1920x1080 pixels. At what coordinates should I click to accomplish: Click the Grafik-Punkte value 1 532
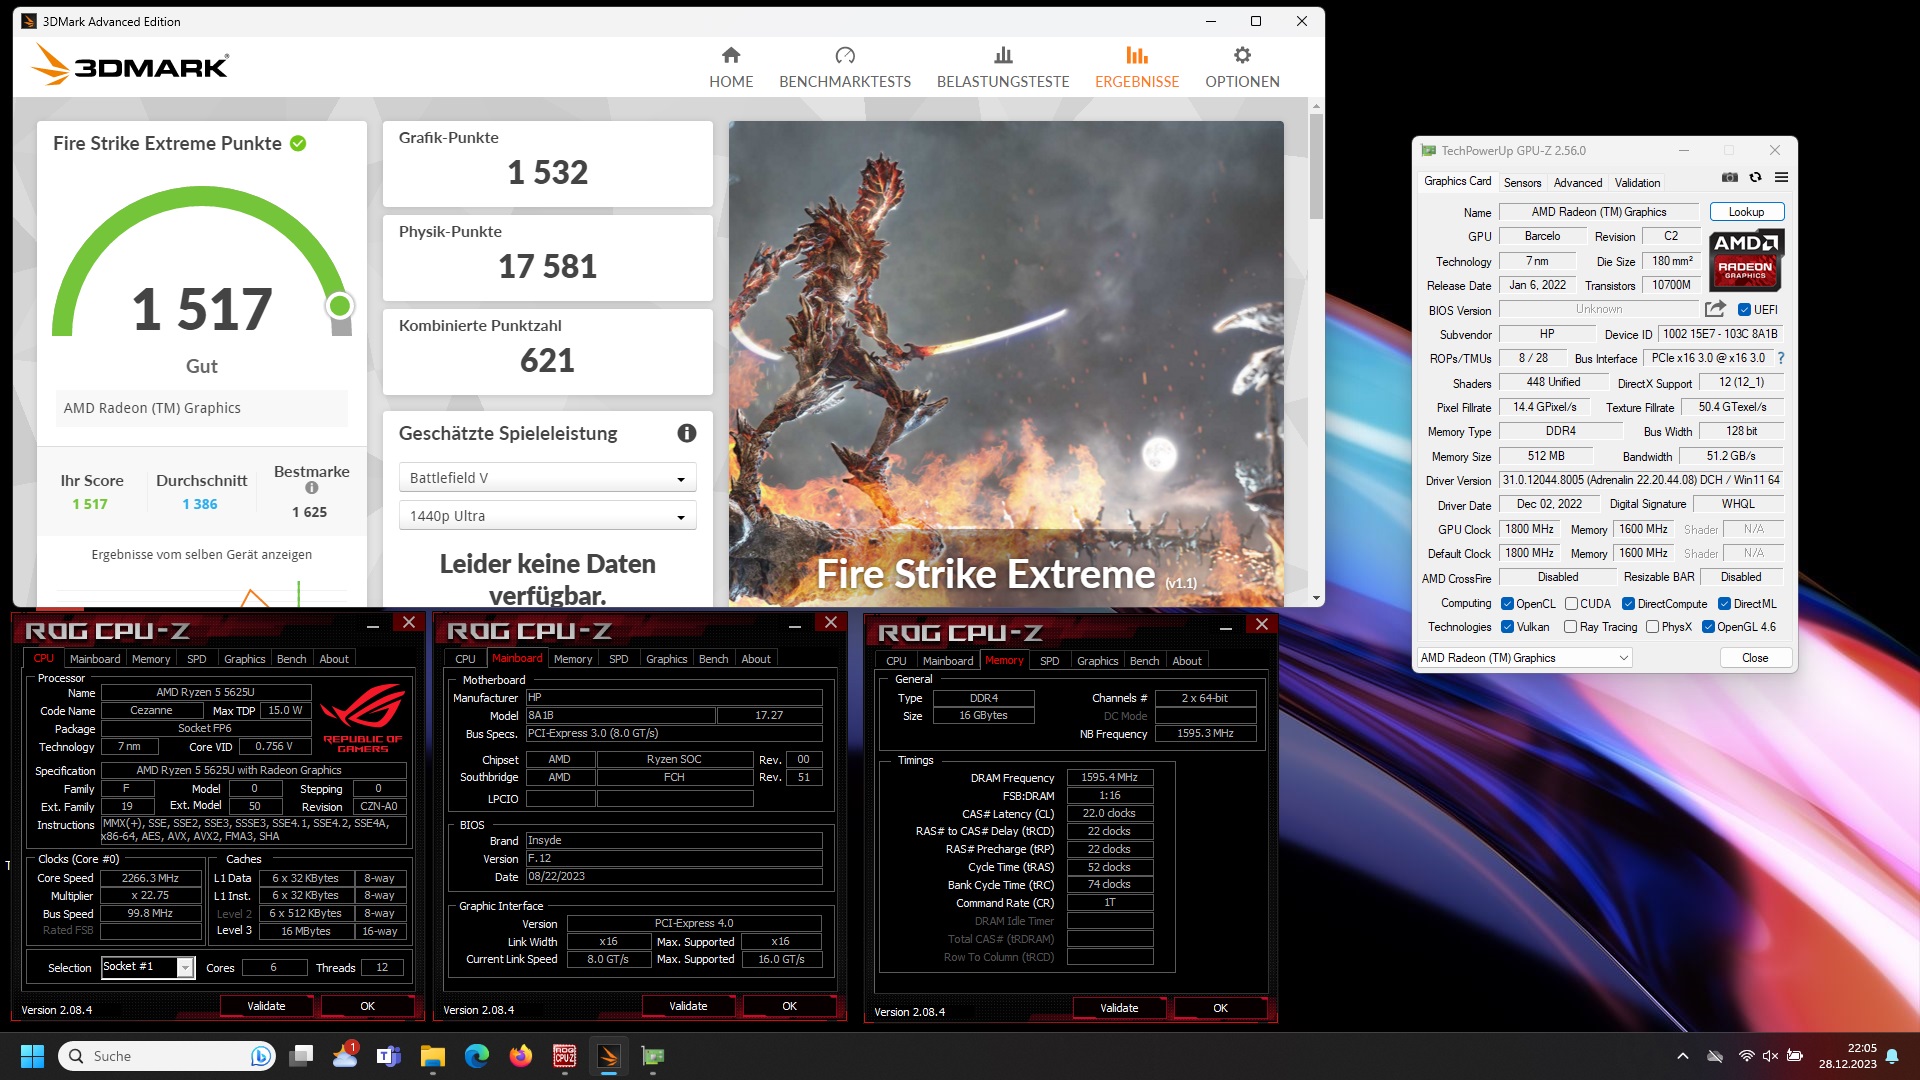click(x=548, y=172)
